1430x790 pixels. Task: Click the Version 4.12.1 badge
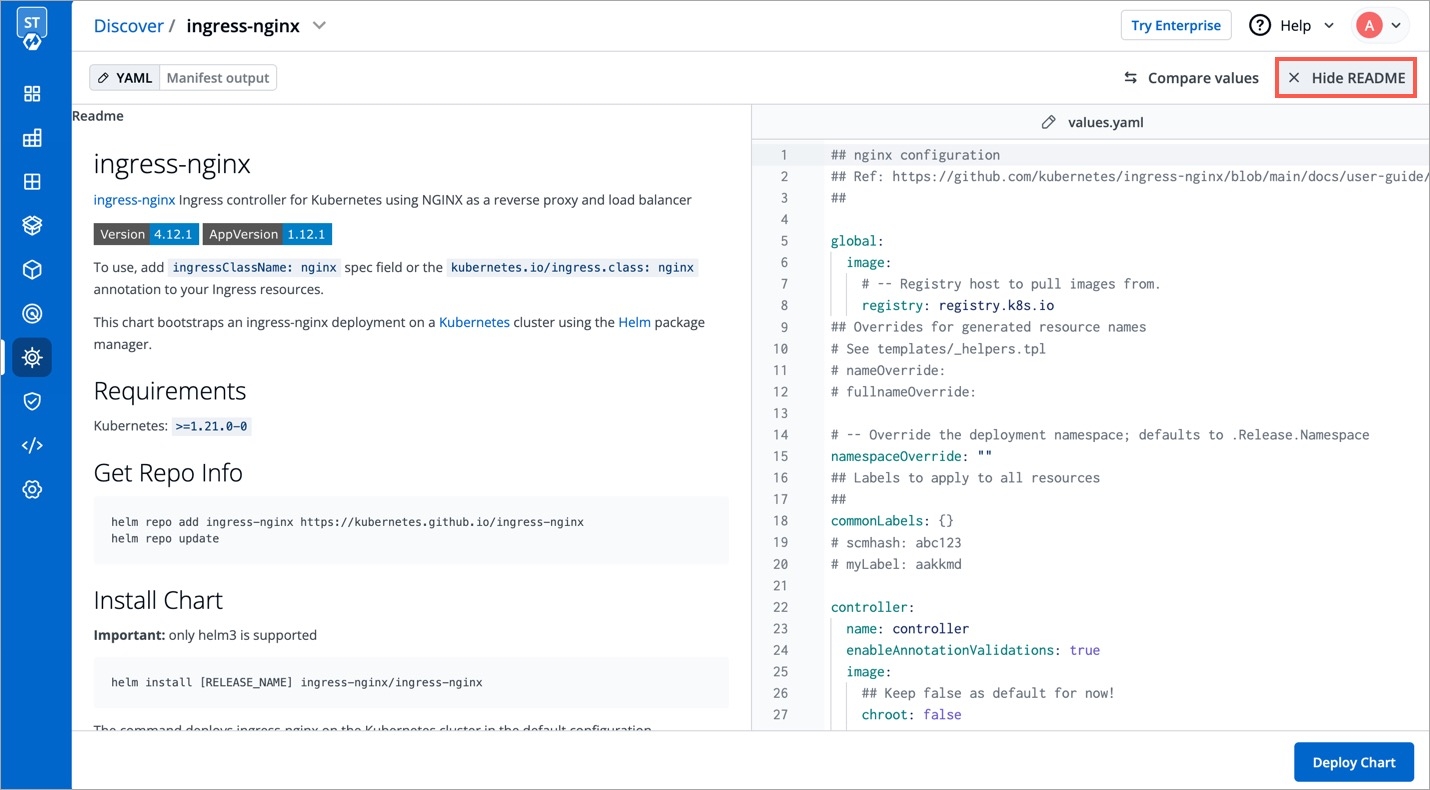tap(146, 234)
